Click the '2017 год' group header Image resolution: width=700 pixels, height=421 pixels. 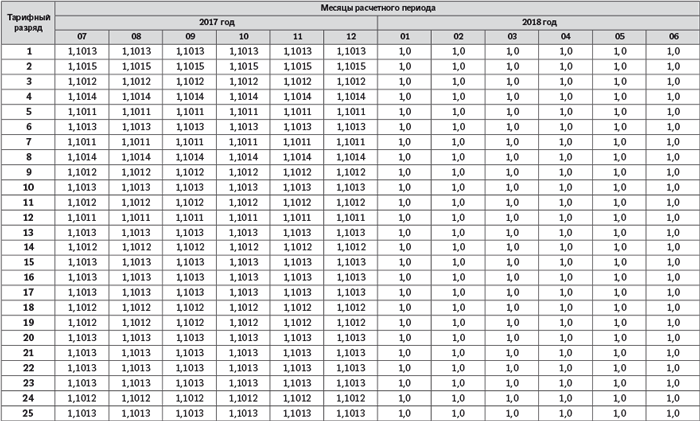point(216,21)
